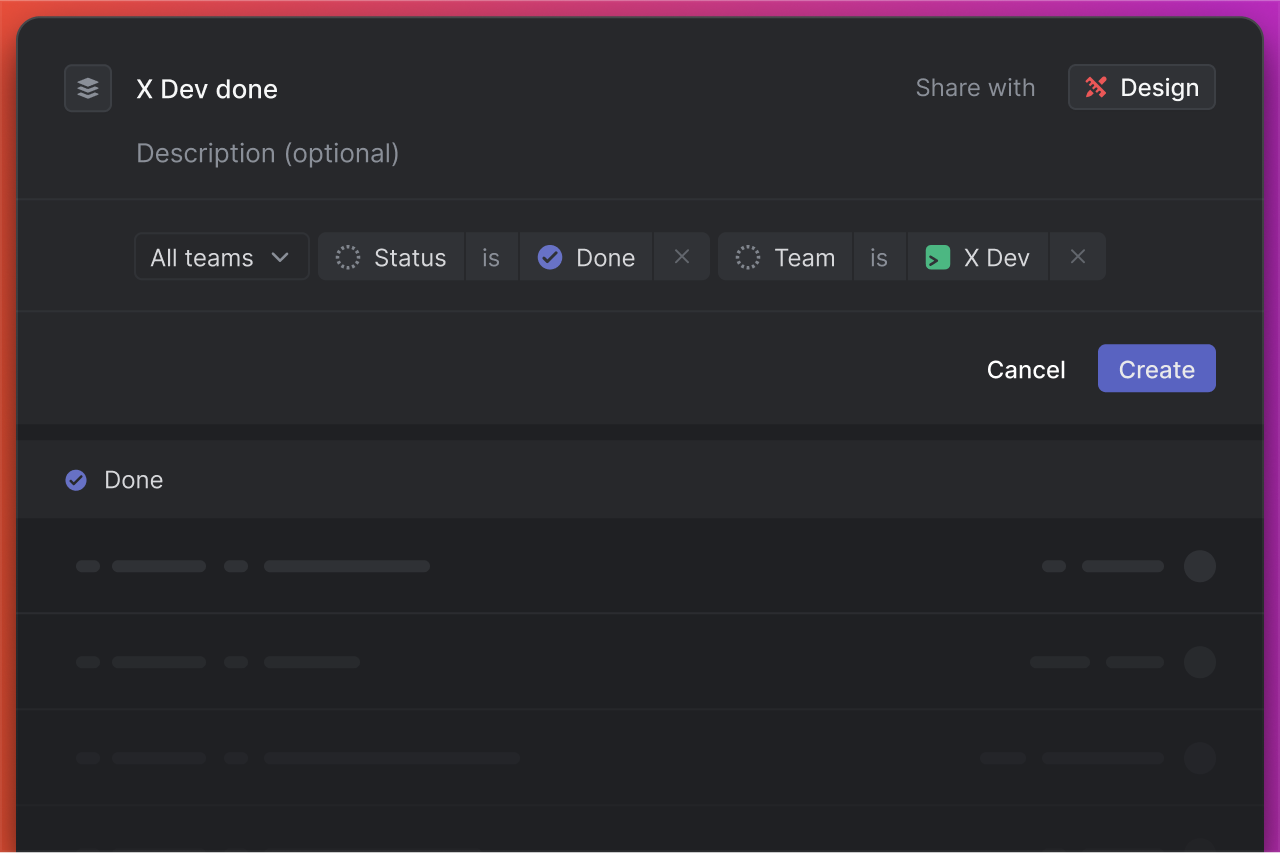
Task: Collapse the Done group header
Action: [x=640, y=480]
